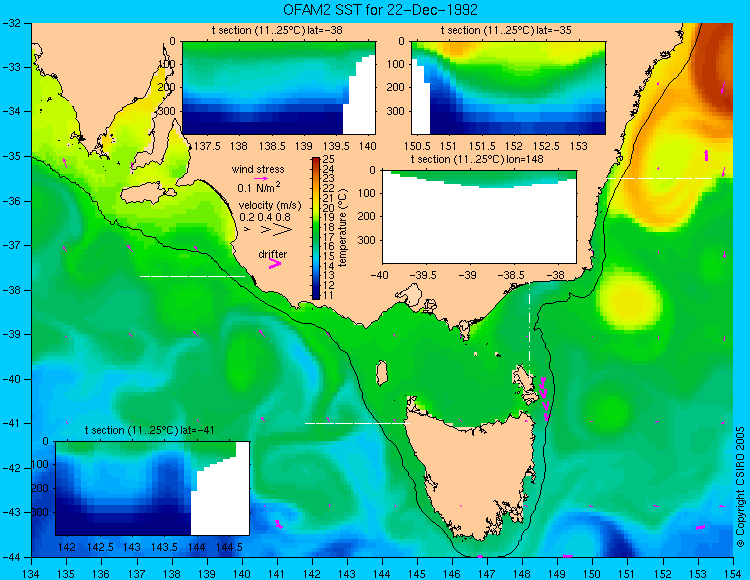
Task: Click the "-35" latitude label on the left axis
Action: [x=11, y=156]
